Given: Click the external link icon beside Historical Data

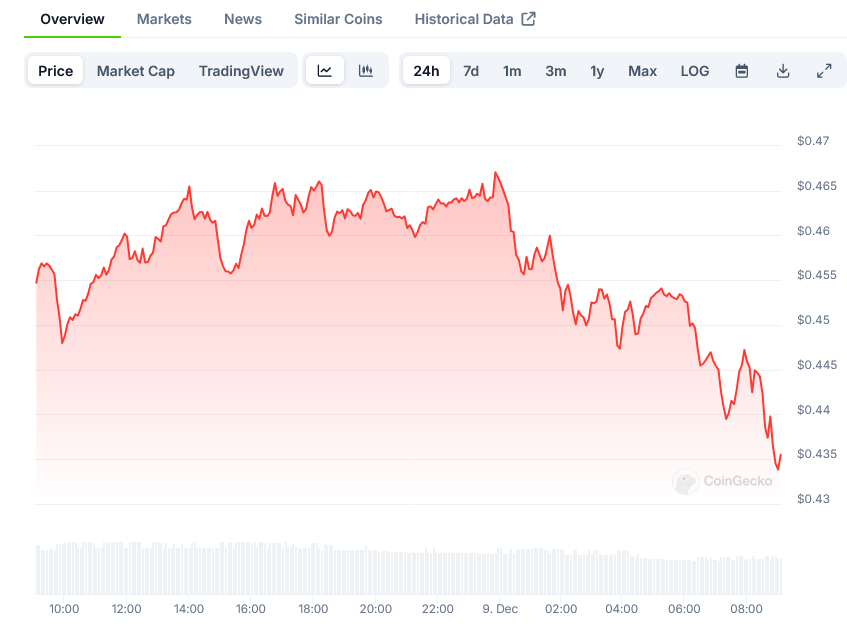Looking at the screenshot, I should tap(529, 19).
